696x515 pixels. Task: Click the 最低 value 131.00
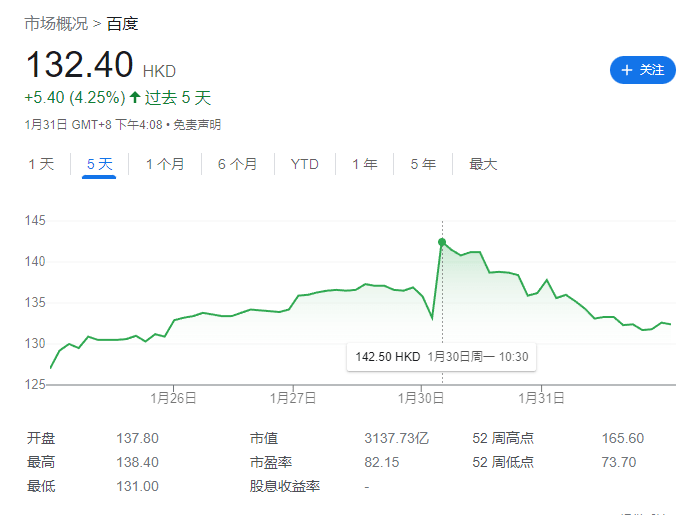(x=137, y=487)
